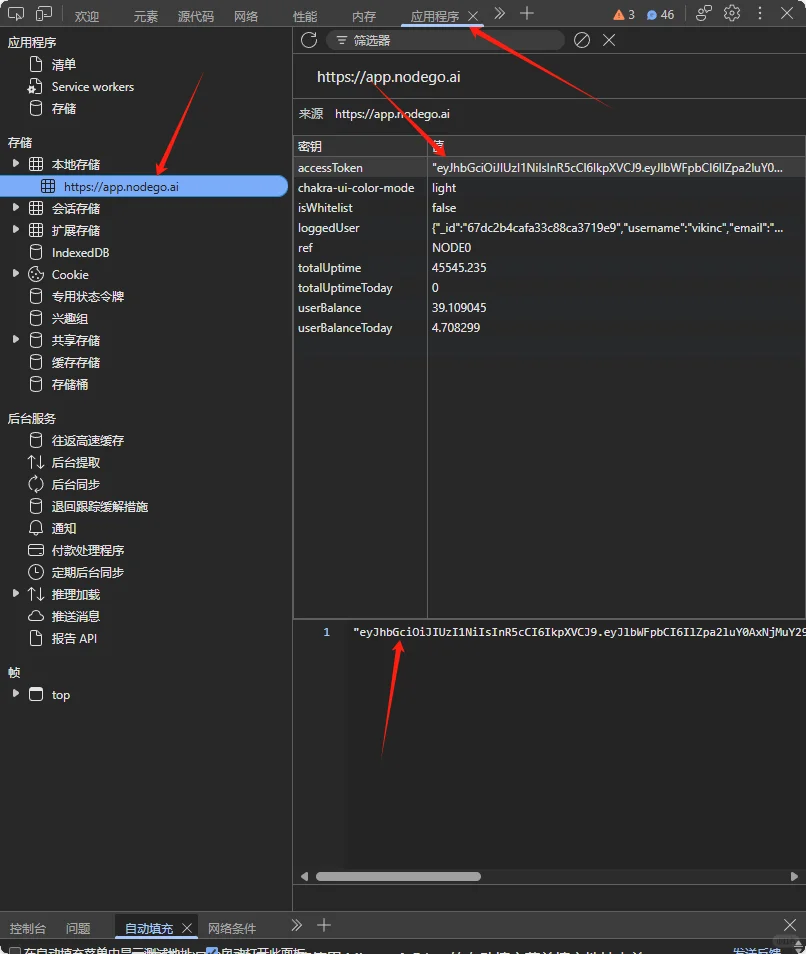Show more drawer tabs via » chevron
This screenshot has width=806, height=954.
pyautogui.click(x=297, y=925)
